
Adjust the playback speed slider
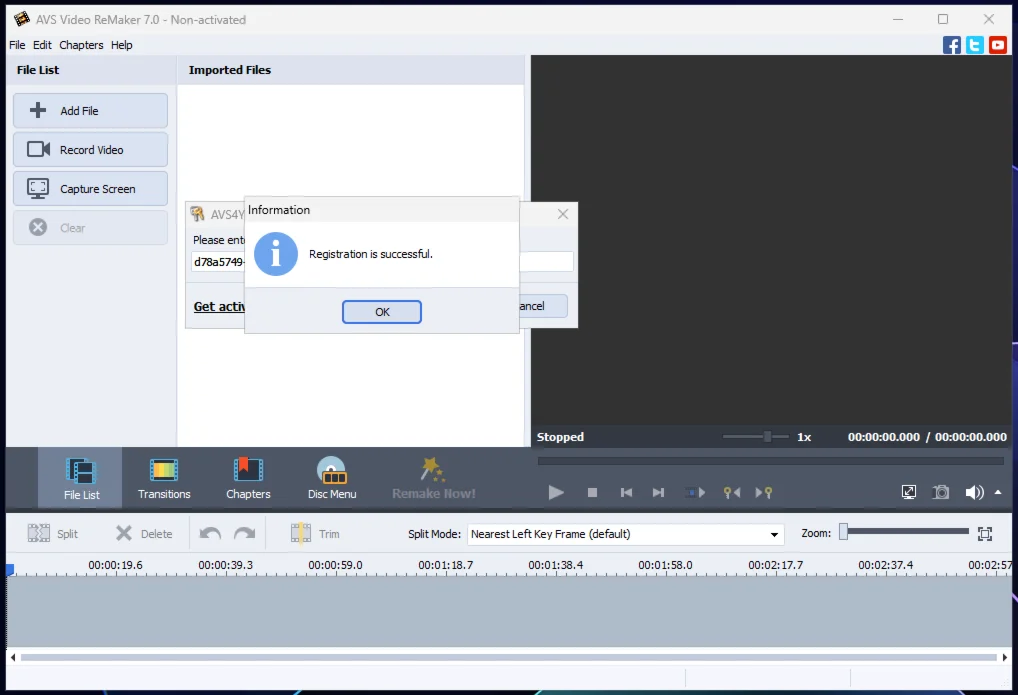coord(767,436)
